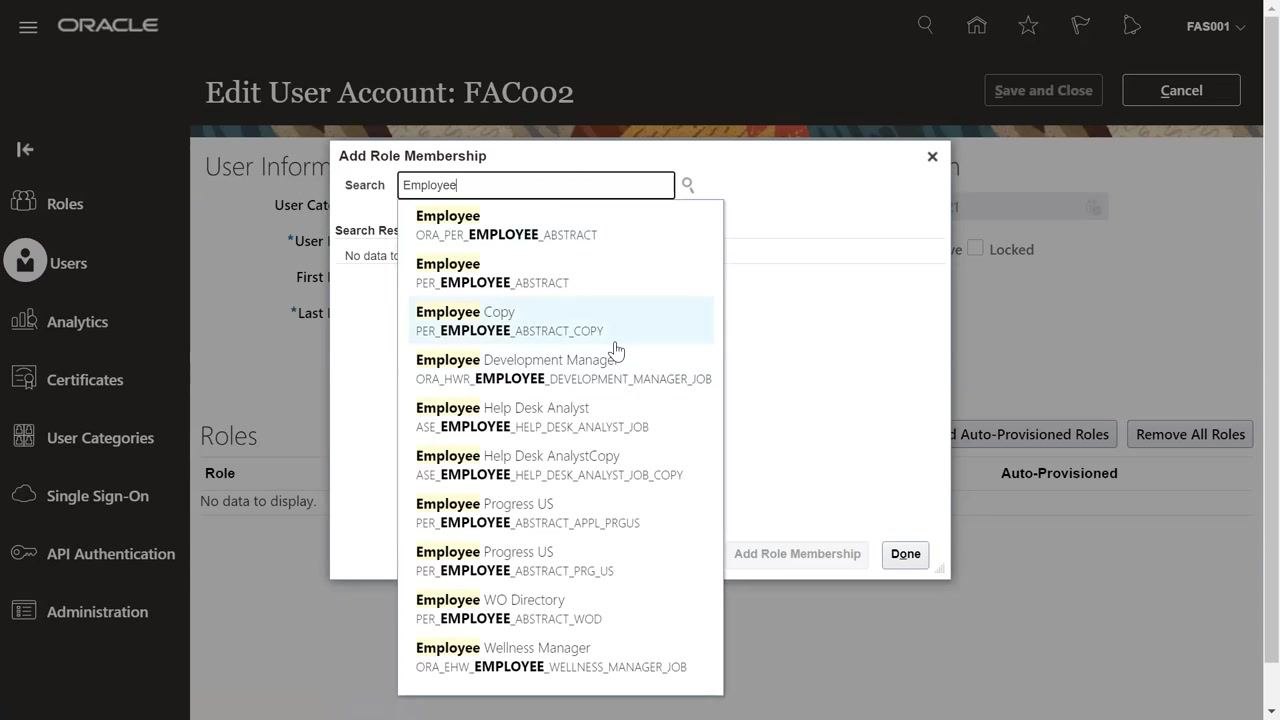This screenshot has width=1280, height=720.
Task: Click the Cancel button
Action: click(1181, 90)
